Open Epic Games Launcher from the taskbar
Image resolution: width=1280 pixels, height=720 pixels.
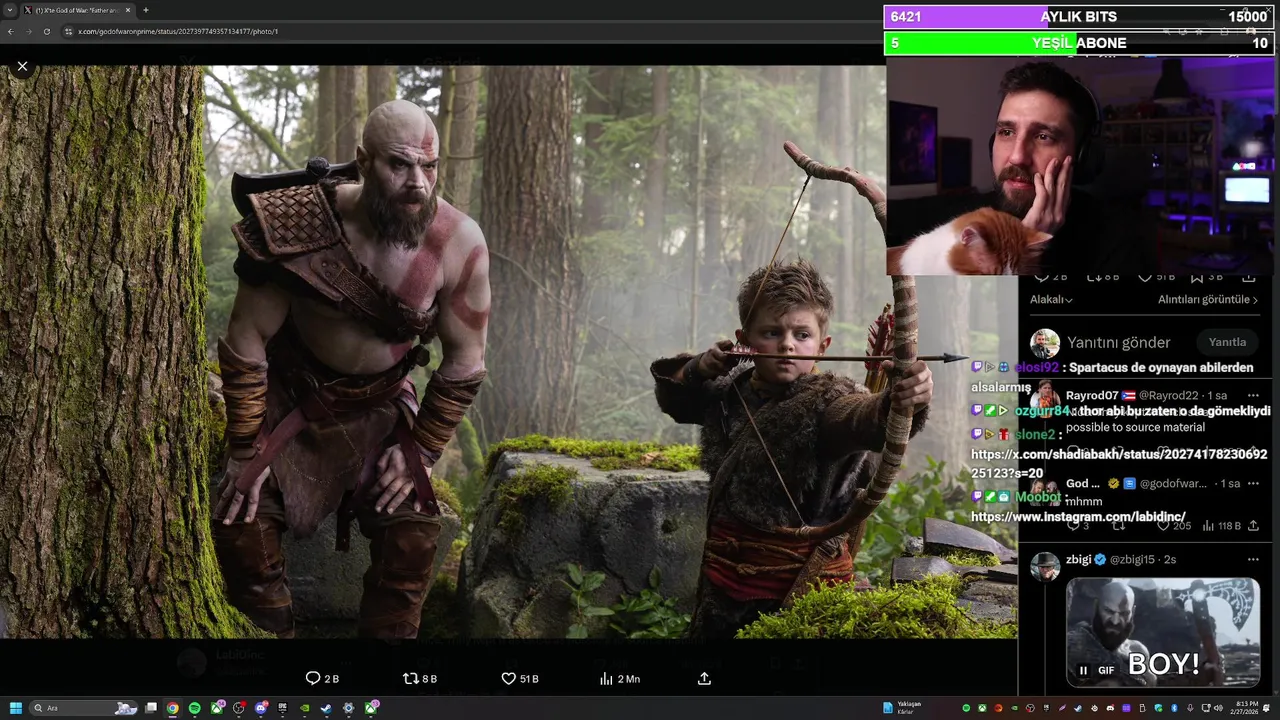pyautogui.click(x=282, y=708)
